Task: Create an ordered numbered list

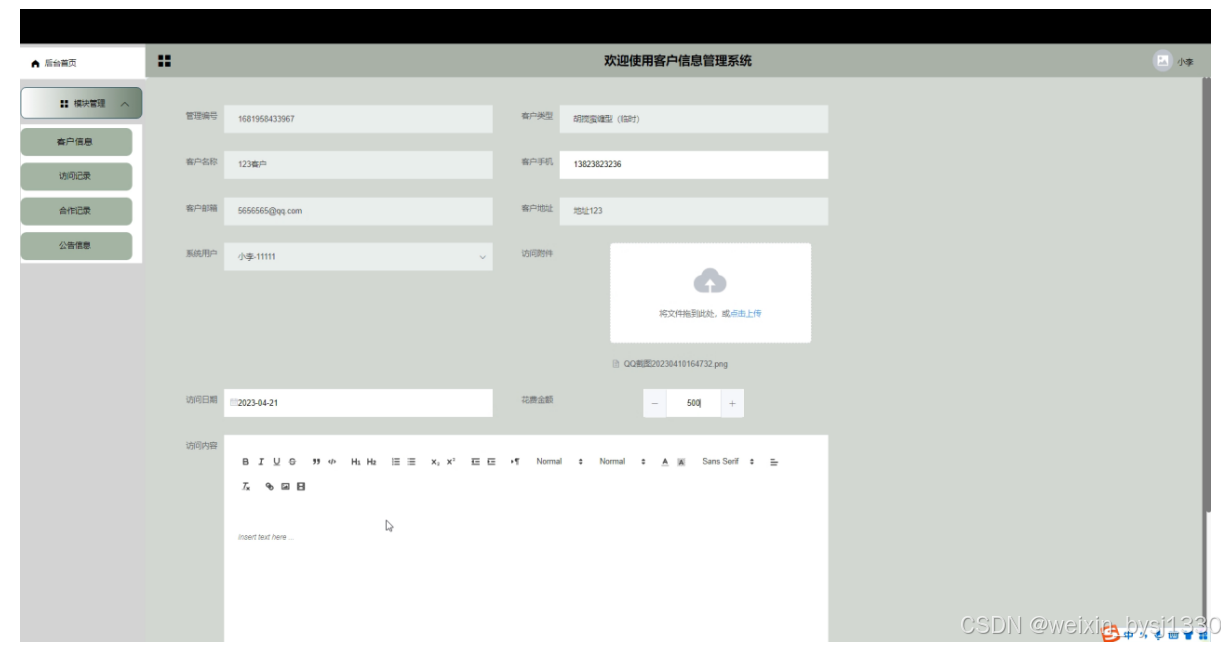Action: pos(396,462)
